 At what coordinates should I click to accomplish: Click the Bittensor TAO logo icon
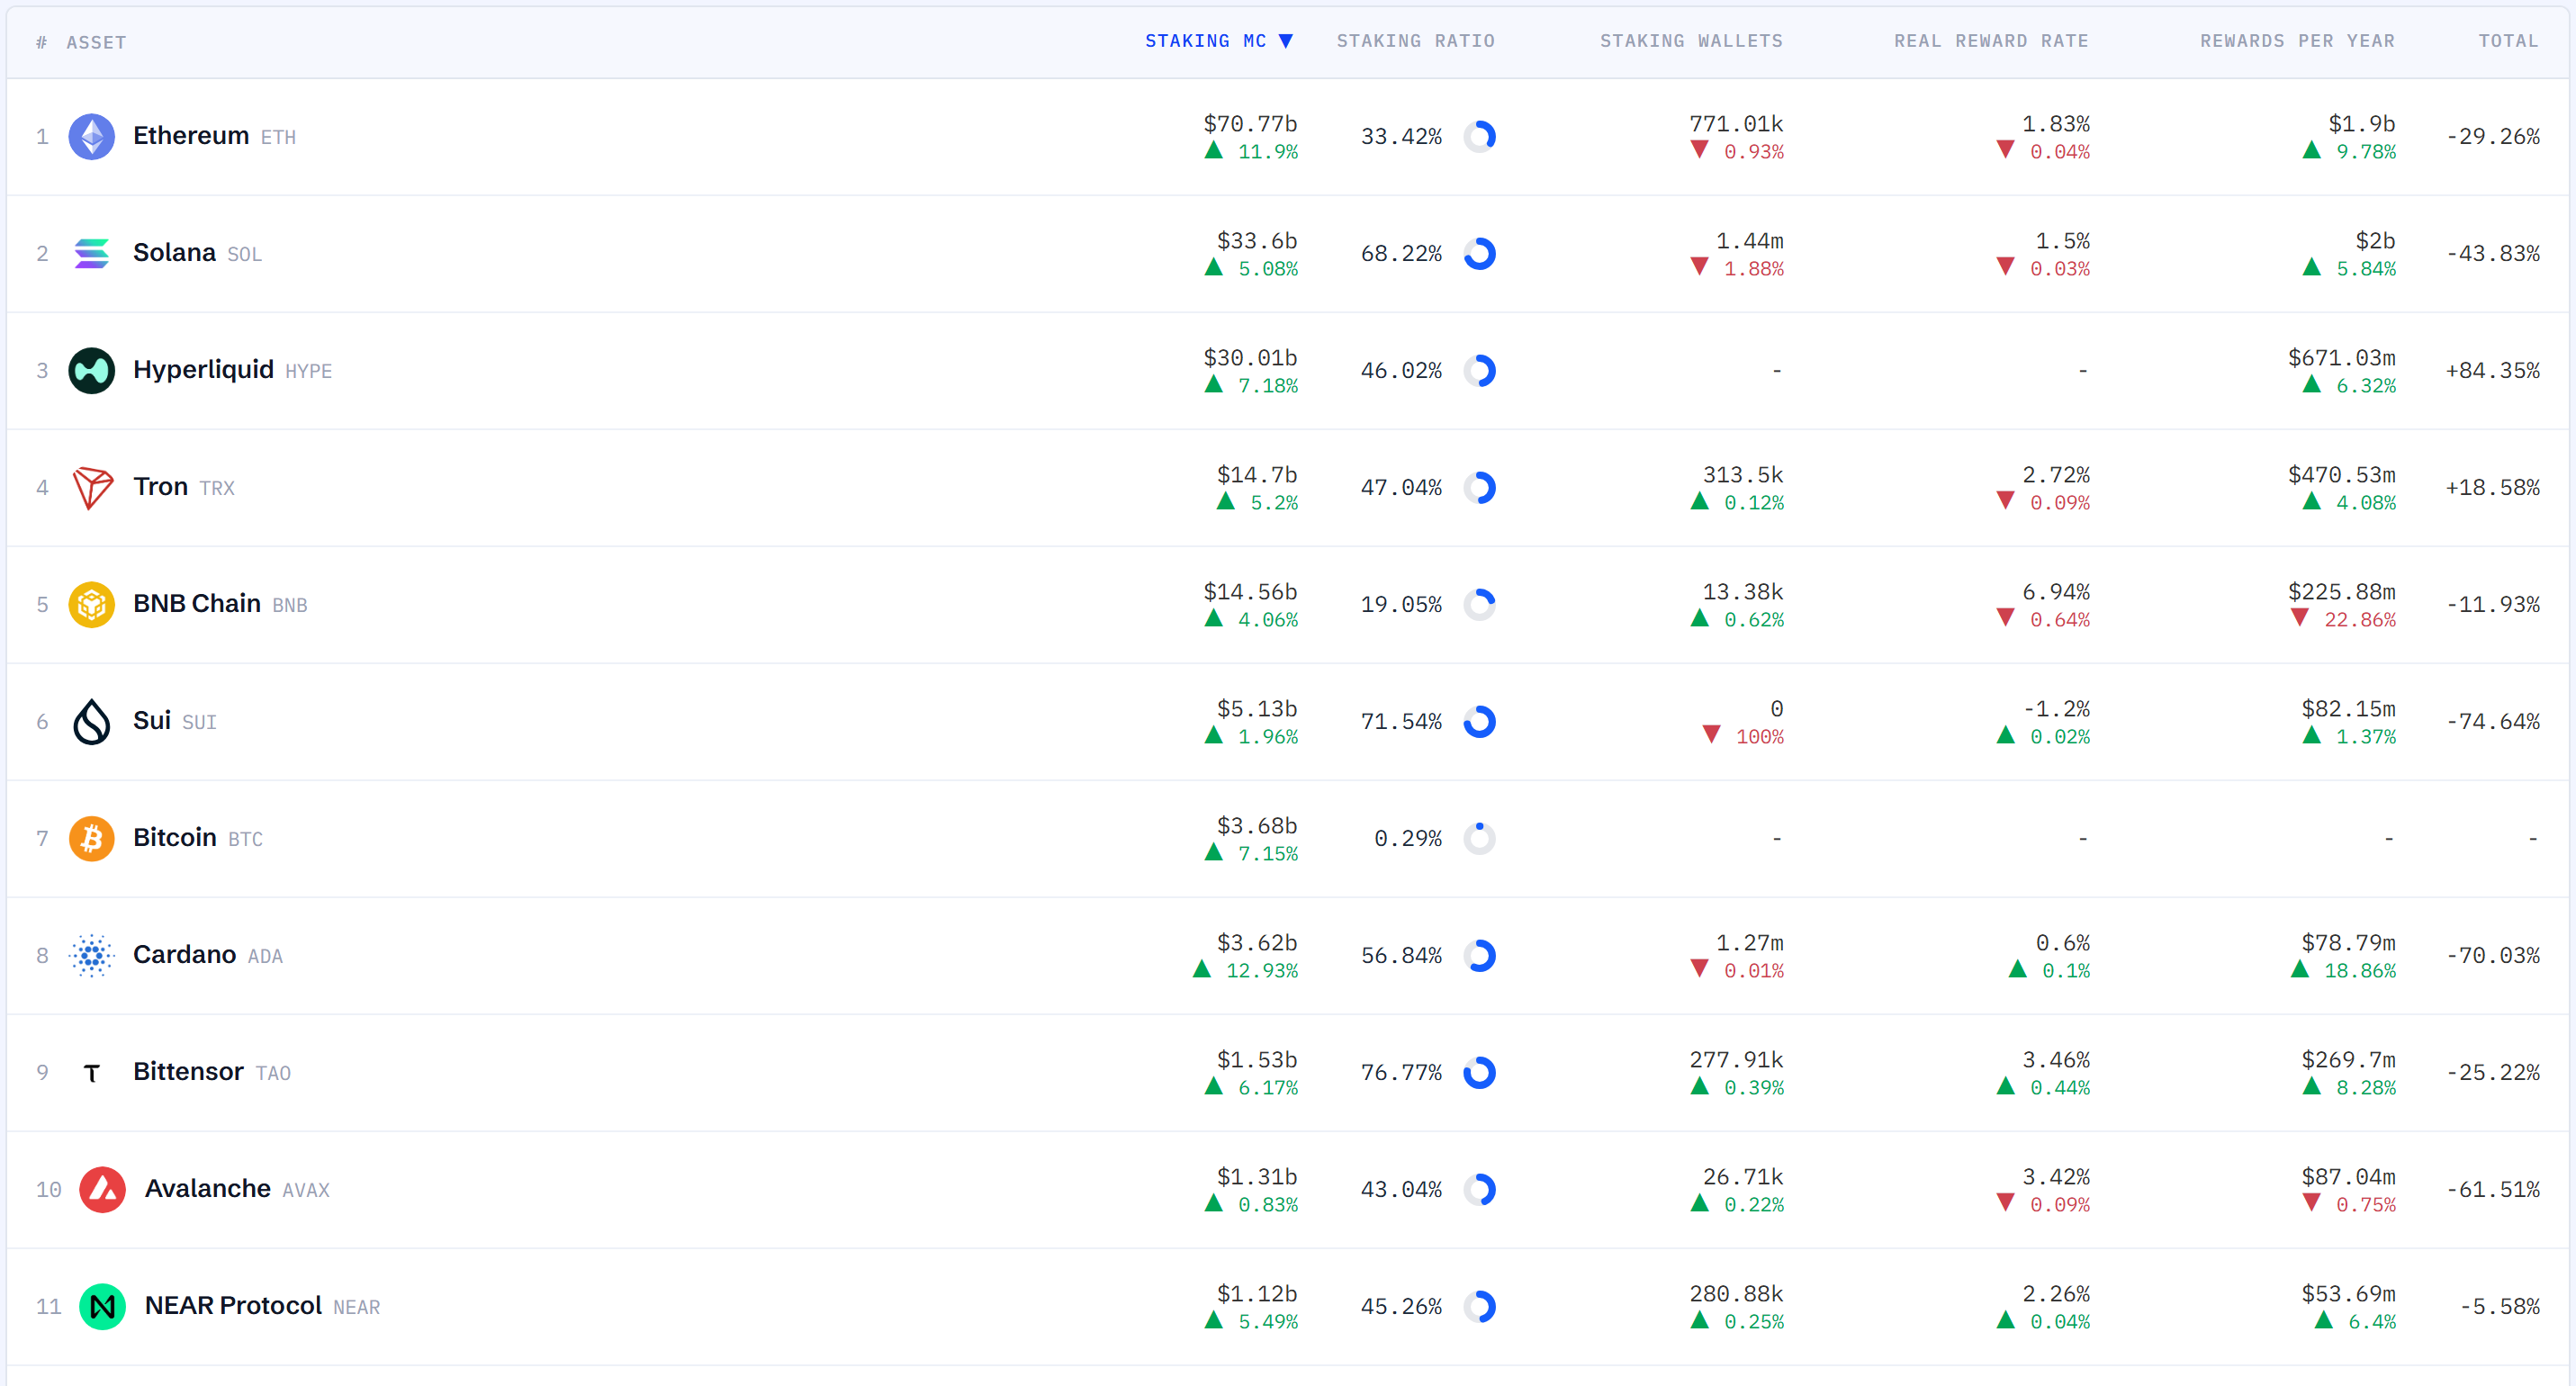pyautogui.click(x=91, y=1073)
